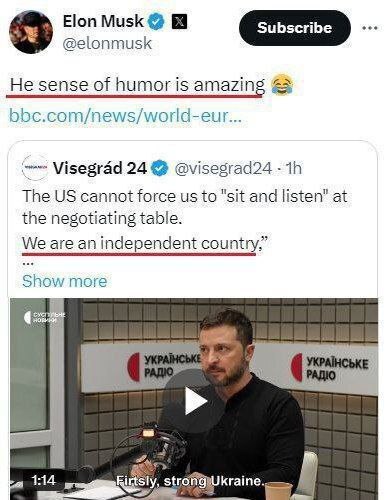Open the Visegrád 24 display name
The width and height of the screenshot is (391, 500).
click(x=100, y=168)
